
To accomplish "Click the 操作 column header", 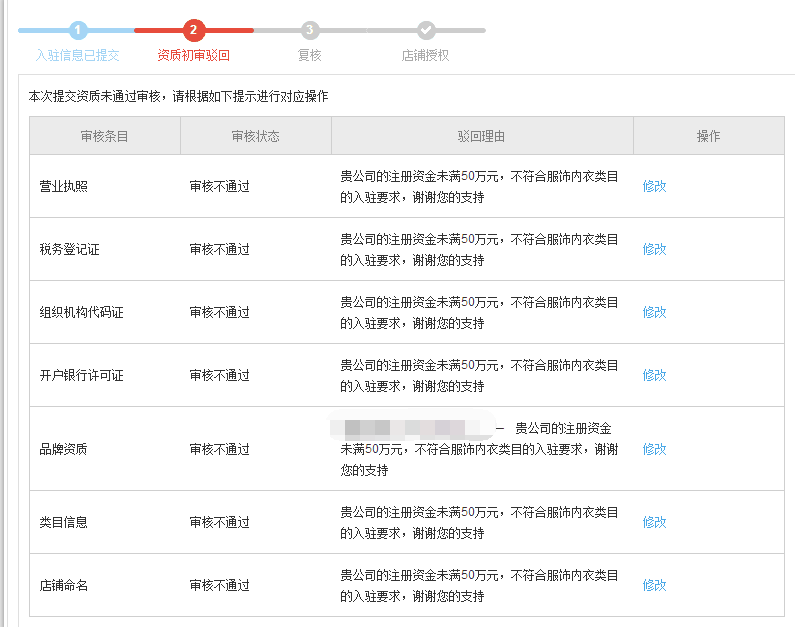I will click(708, 136).
